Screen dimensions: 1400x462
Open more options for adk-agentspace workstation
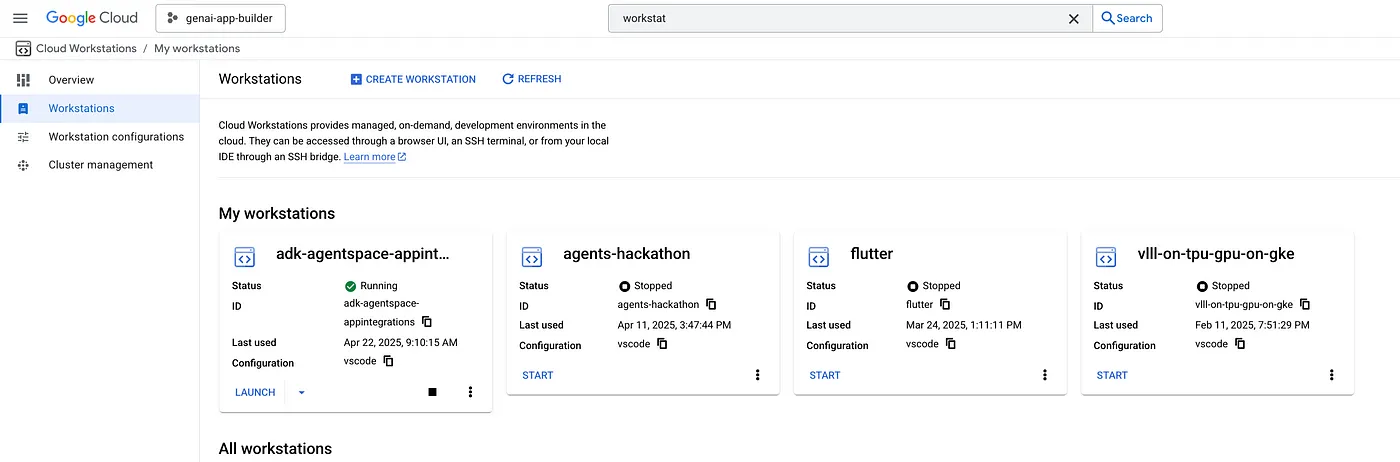click(470, 392)
